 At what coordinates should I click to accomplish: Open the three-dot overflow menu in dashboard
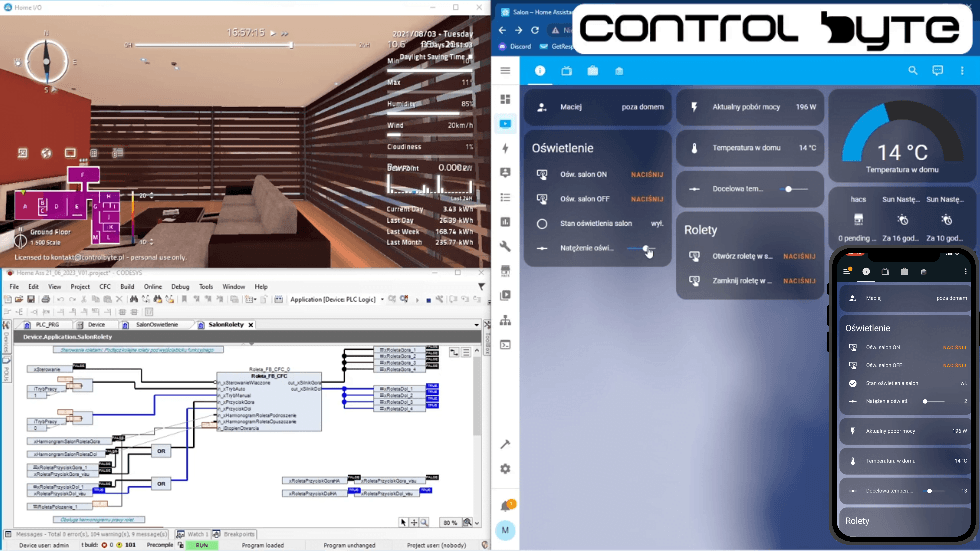coord(964,71)
